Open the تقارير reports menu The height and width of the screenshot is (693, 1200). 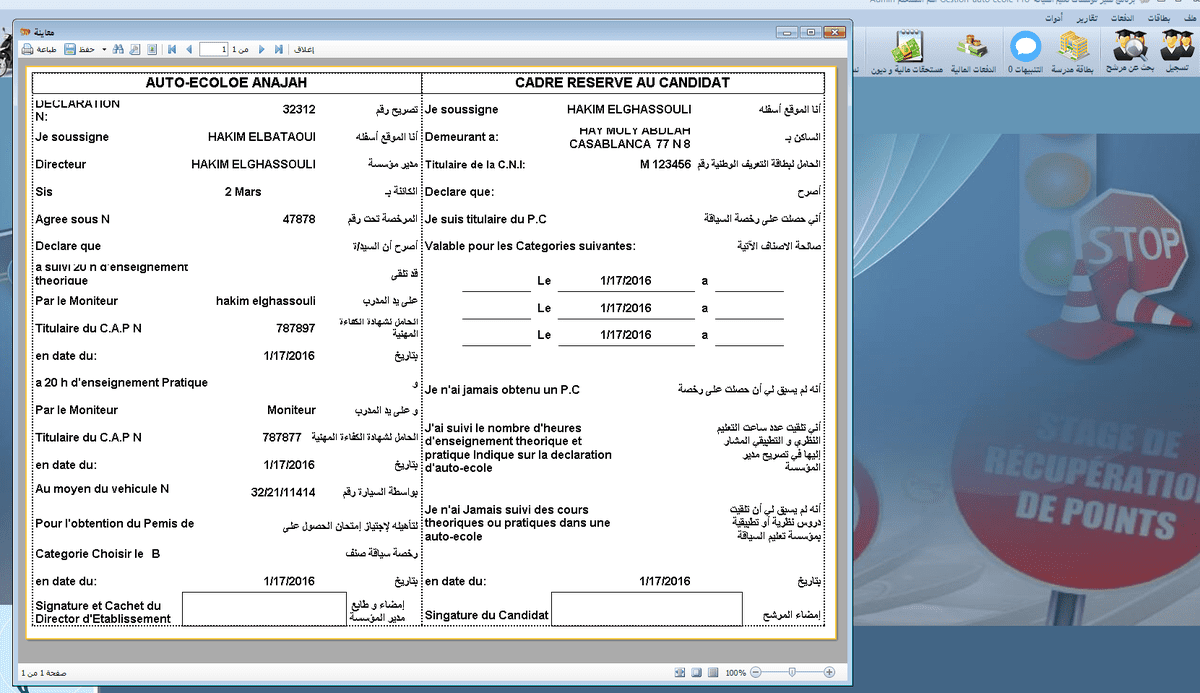[x=1088, y=19]
